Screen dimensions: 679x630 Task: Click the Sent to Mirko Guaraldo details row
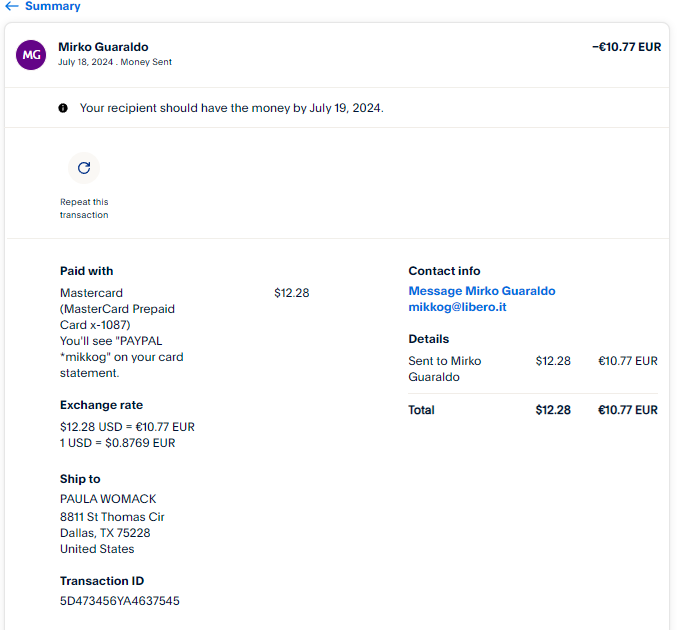pyautogui.click(x=444, y=368)
